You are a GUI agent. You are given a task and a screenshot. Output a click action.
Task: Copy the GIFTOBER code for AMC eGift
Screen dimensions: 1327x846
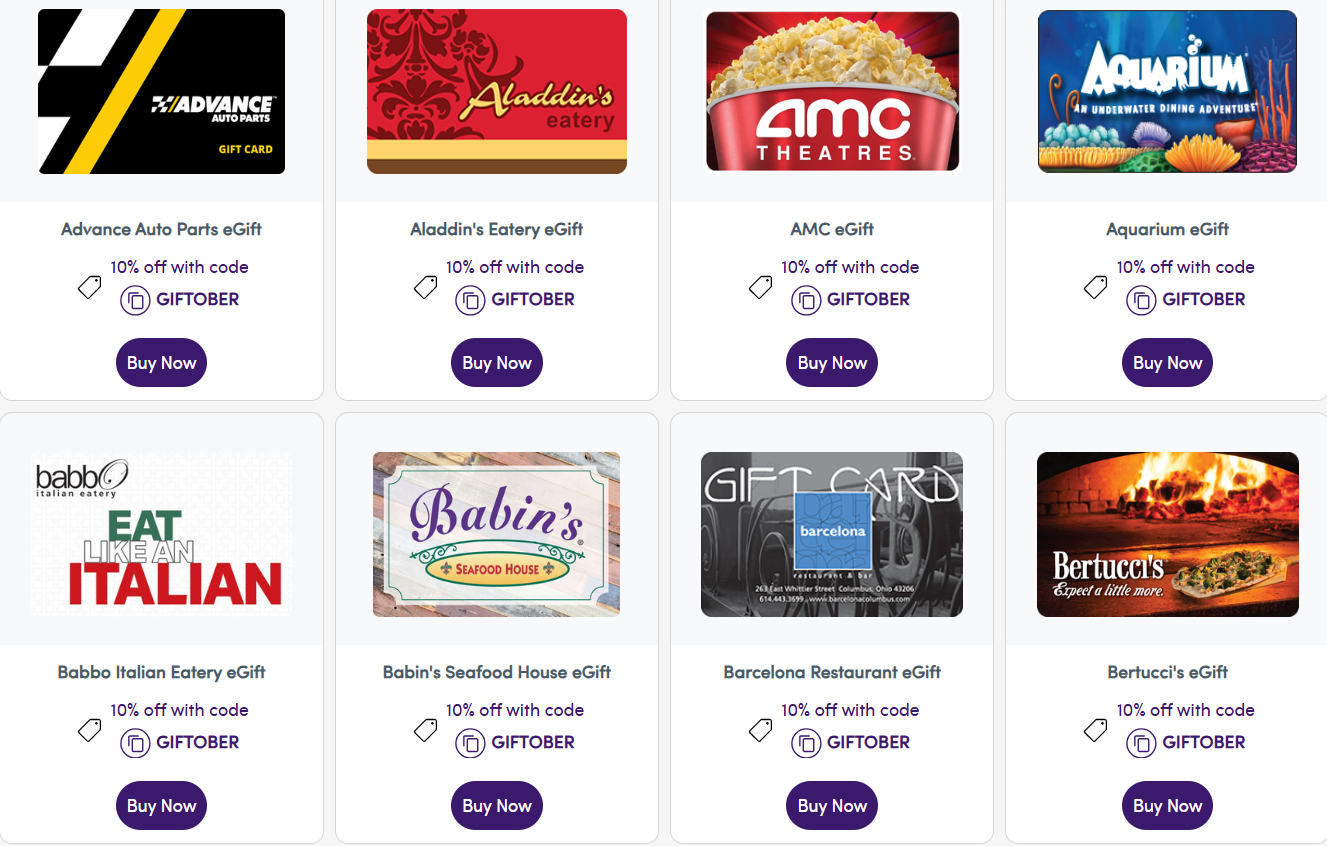point(807,300)
